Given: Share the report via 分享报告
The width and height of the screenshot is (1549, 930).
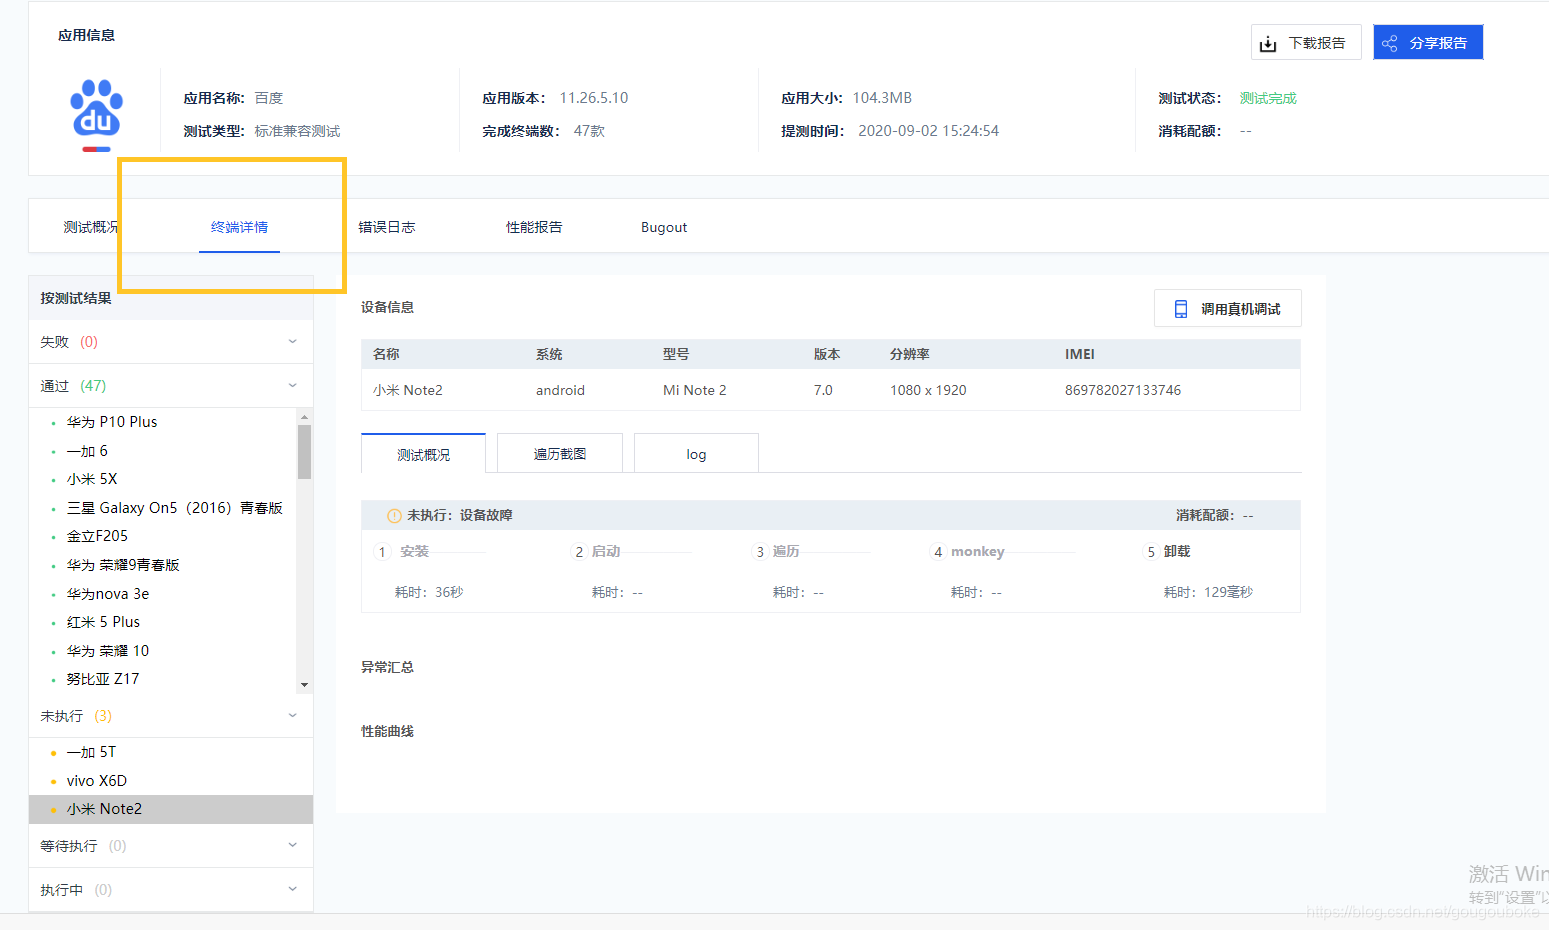Looking at the screenshot, I should point(1428,42).
